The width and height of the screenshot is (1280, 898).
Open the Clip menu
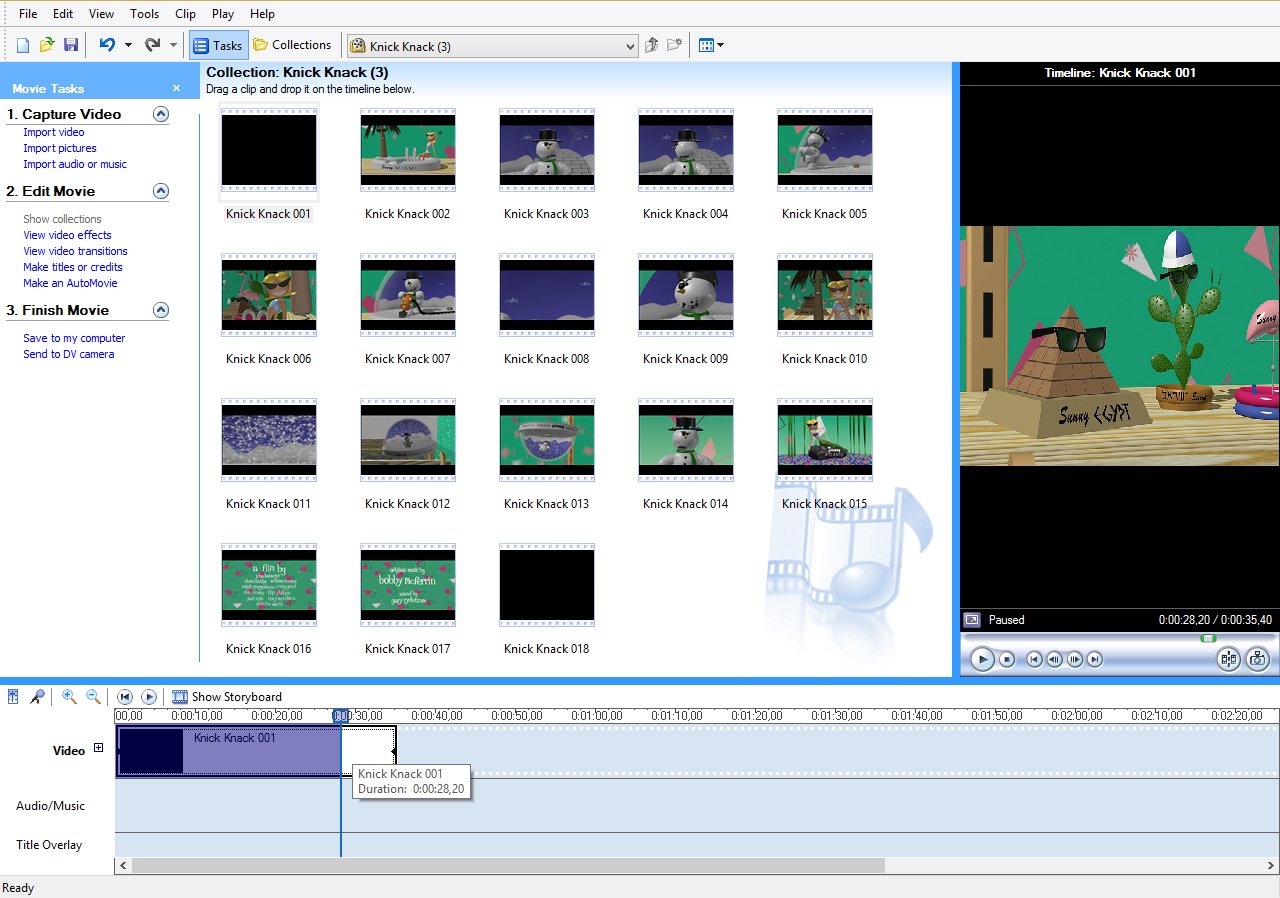tap(185, 14)
